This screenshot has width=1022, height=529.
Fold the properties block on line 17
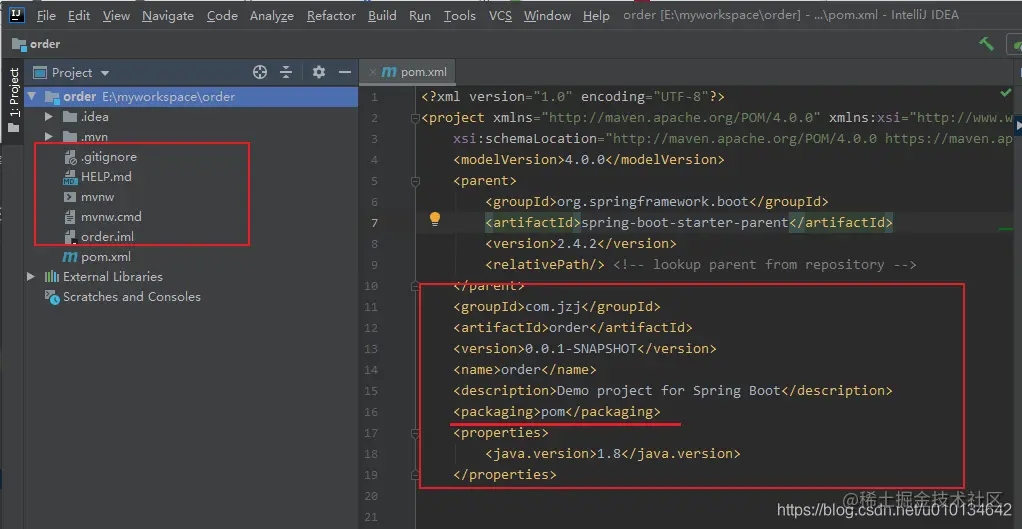pos(415,433)
